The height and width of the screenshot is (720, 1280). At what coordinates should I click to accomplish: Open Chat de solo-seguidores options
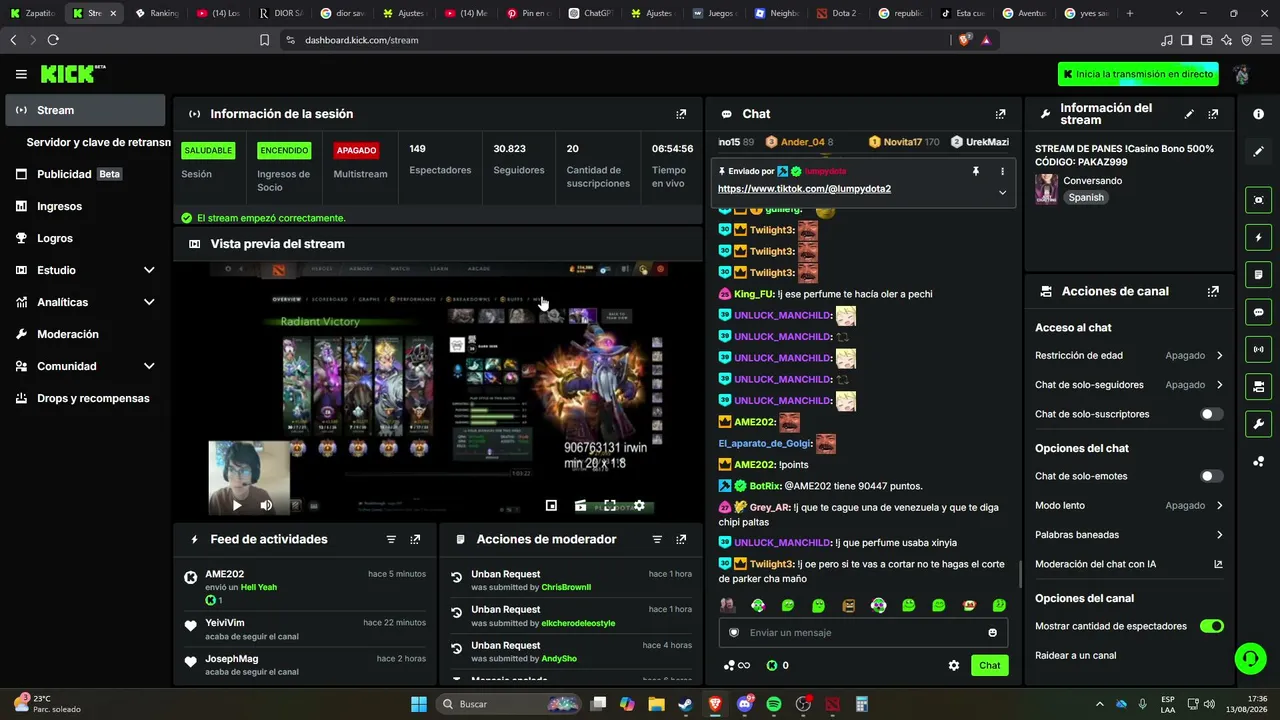click(1129, 385)
